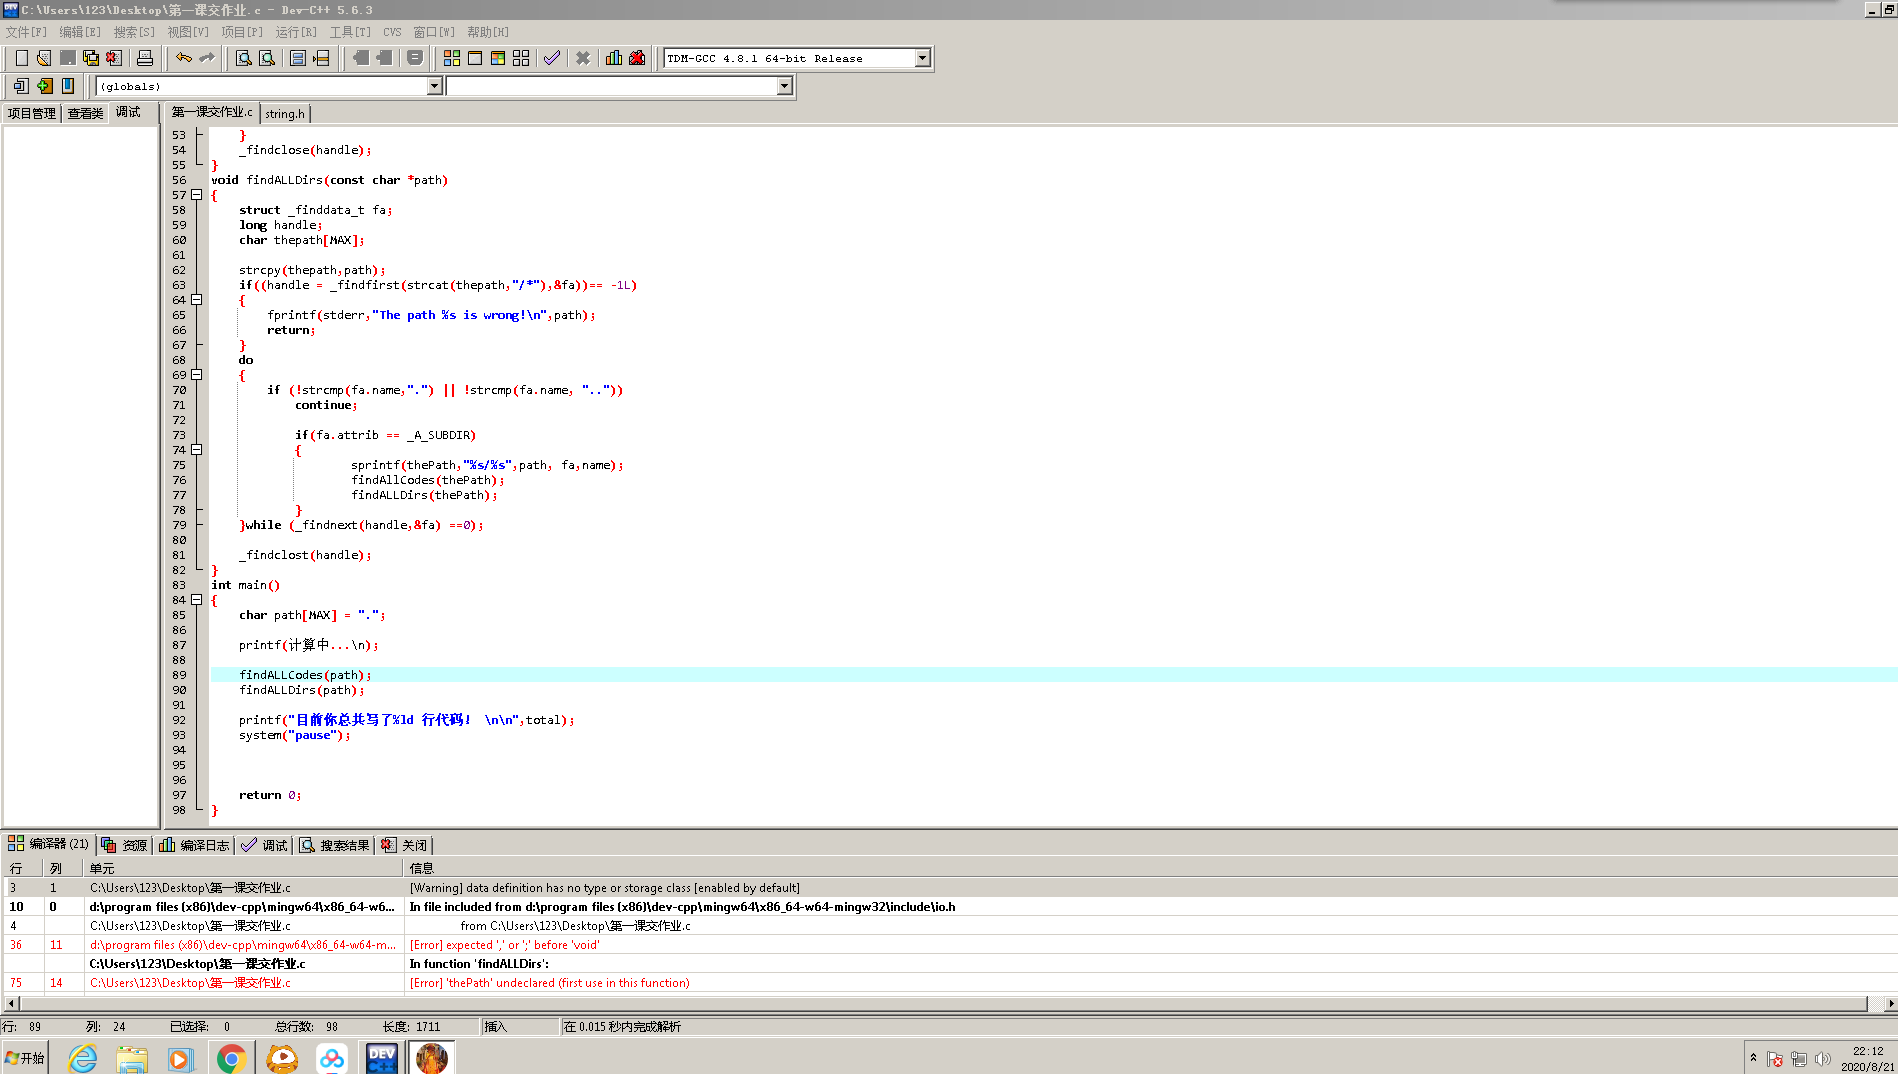Screen dimensions: 1898x1074
Task: Click the Delete profiling info icon
Action: [637, 58]
